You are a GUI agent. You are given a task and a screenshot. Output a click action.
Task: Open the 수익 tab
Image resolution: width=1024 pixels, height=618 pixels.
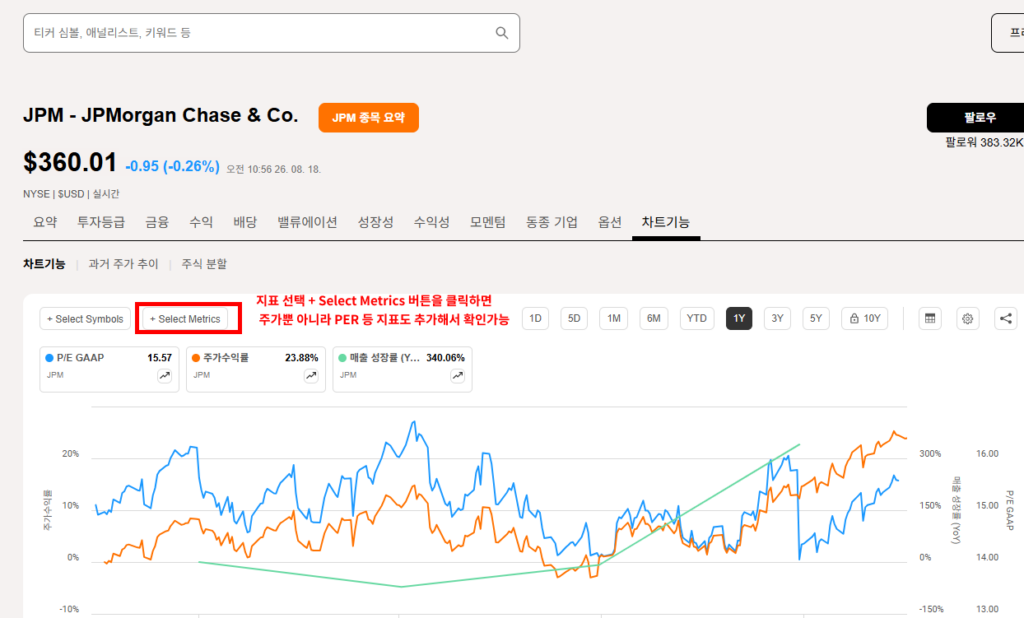coord(201,222)
